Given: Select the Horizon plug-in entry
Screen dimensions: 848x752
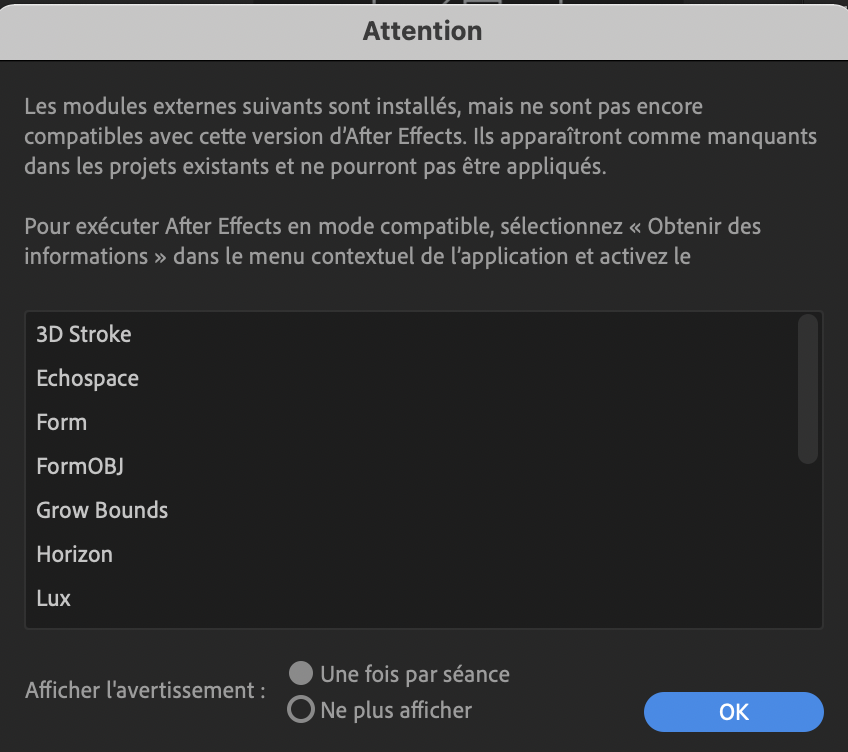Looking at the screenshot, I should 75,554.
